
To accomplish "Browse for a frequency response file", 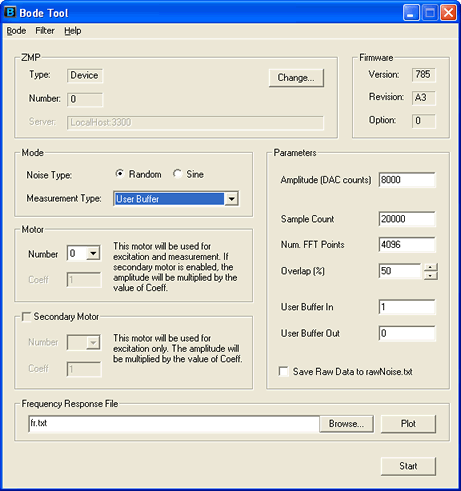I will click(346, 424).
